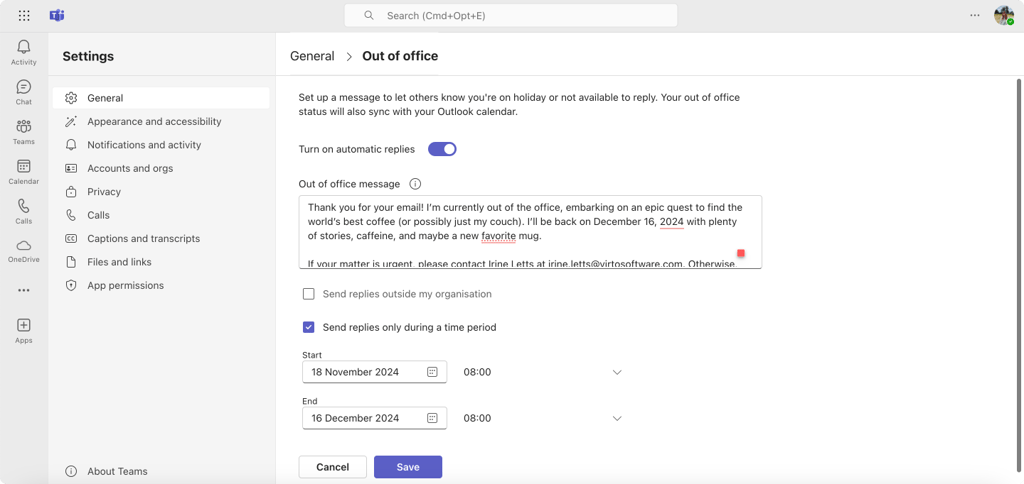The width and height of the screenshot is (1024, 484).
Task: Open the top-right ellipsis menu
Action: [974, 16]
